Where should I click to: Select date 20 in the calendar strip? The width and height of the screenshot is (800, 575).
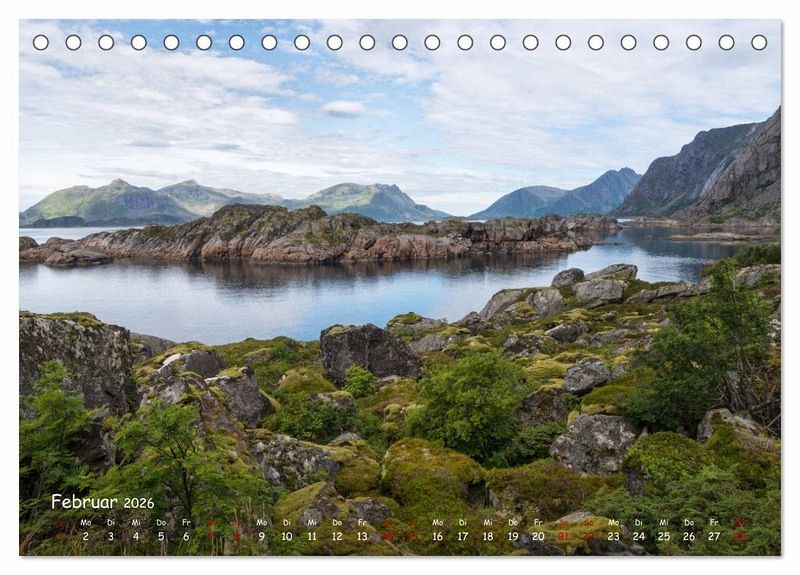[x=538, y=536]
